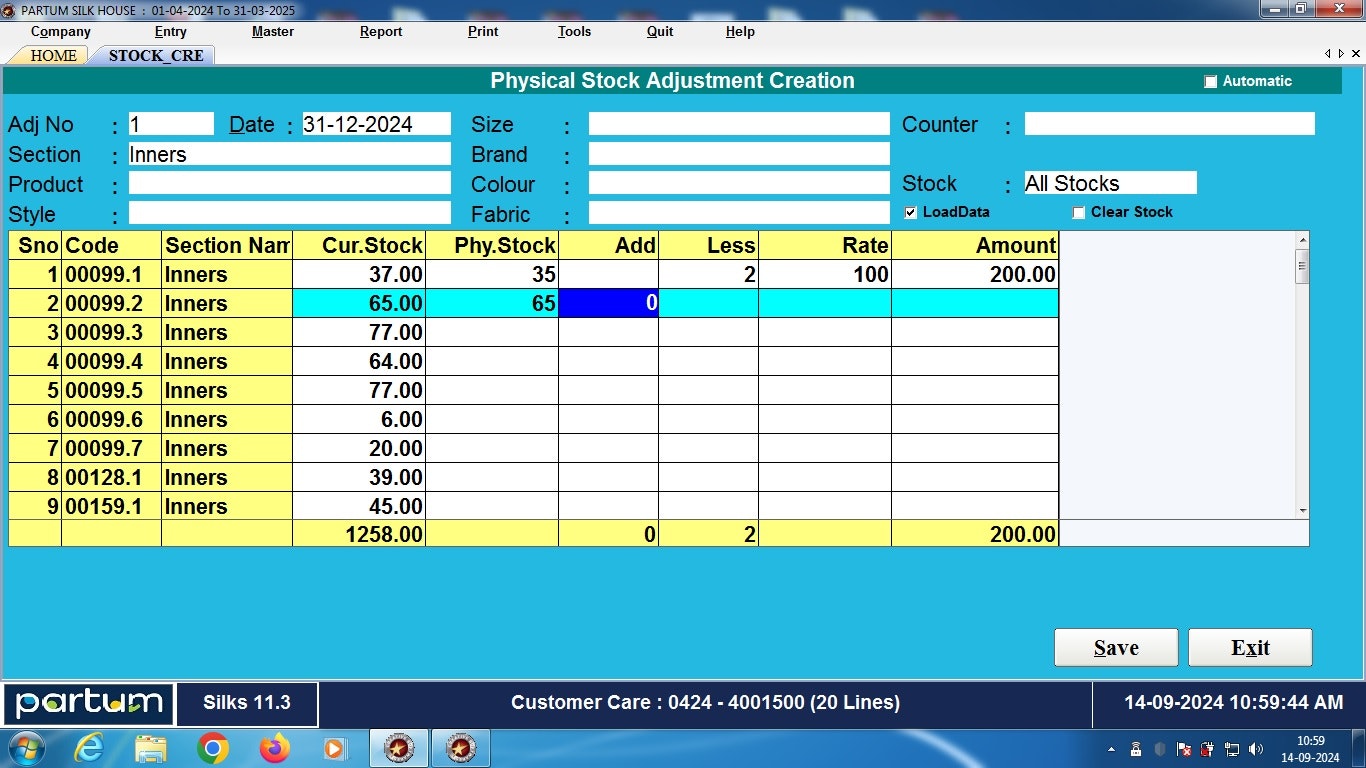Open Internet Explorer from the taskbar
This screenshot has width=1366, height=768.
tap(89, 747)
